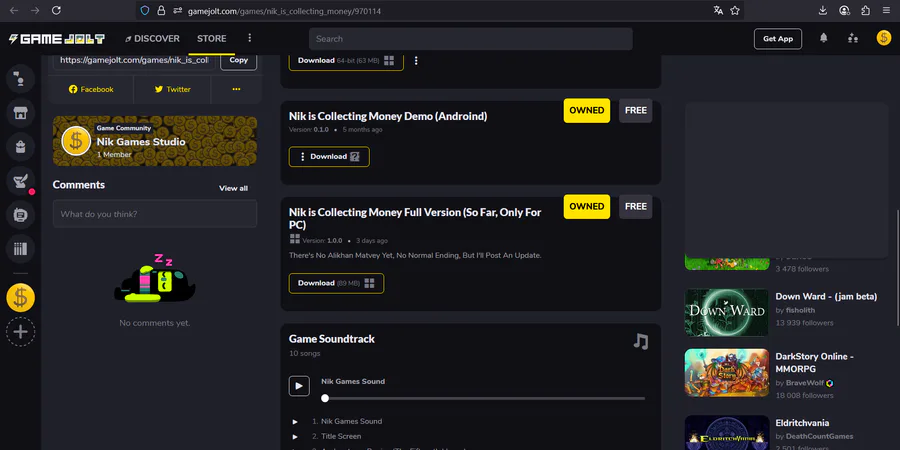The image size is (900, 450).
Task: Click the browser back arrow
Action: [x=14, y=10]
